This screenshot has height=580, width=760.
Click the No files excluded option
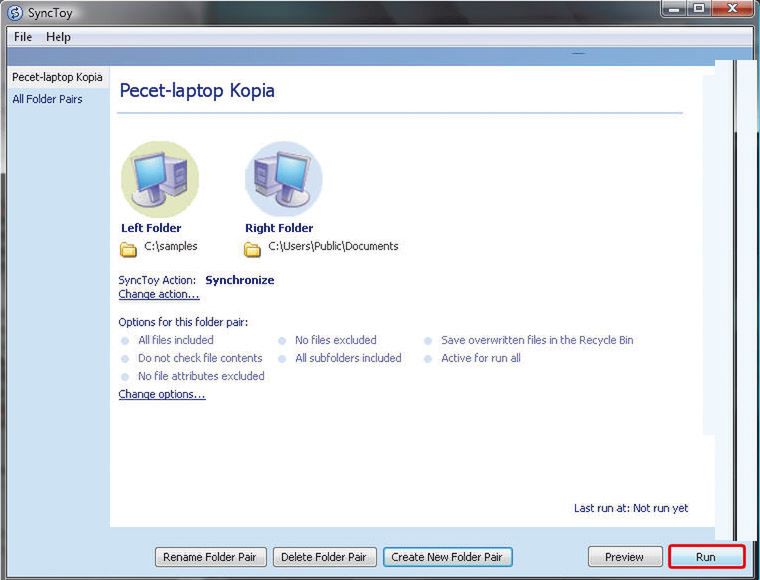[335, 340]
